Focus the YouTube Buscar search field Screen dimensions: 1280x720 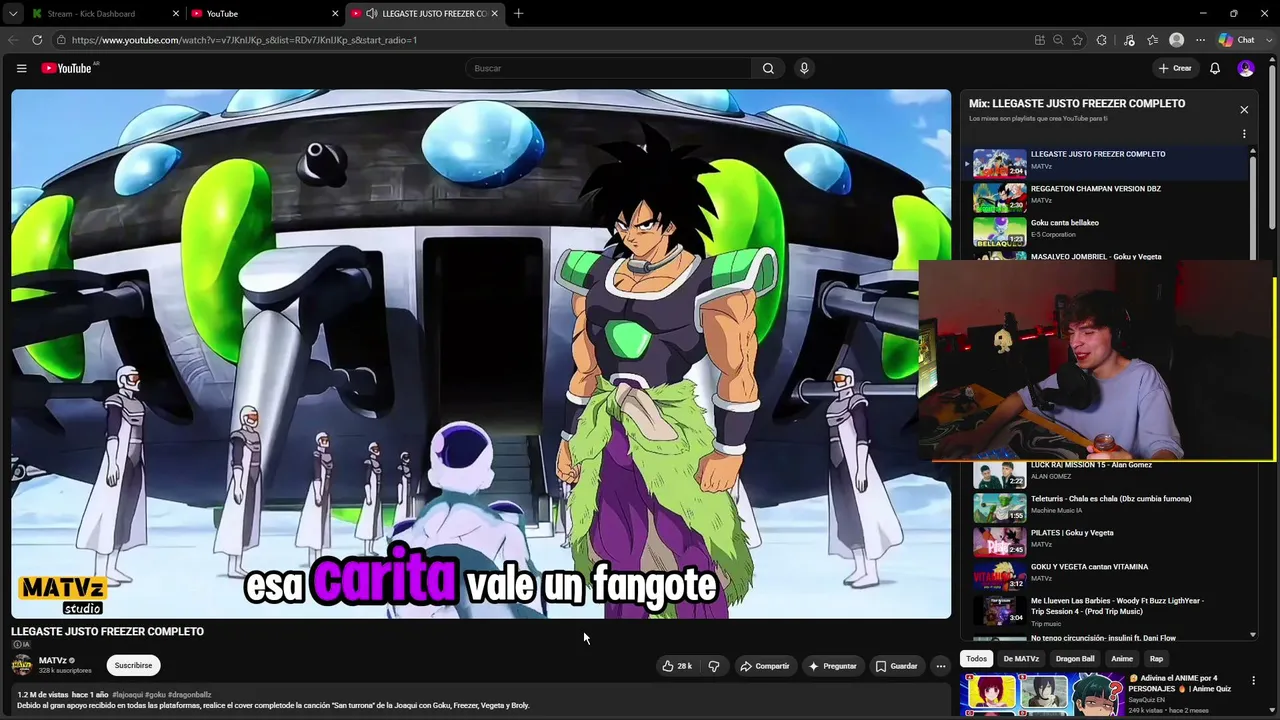(x=608, y=68)
